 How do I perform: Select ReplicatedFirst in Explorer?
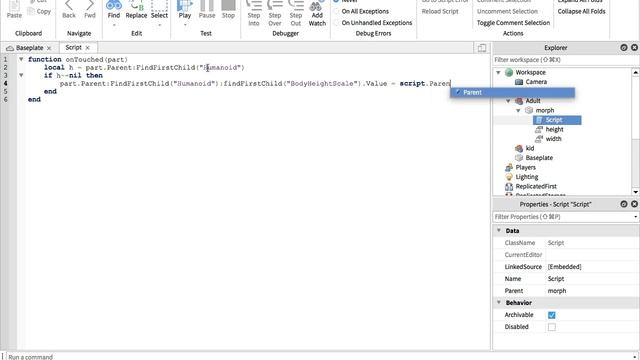[536, 187]
